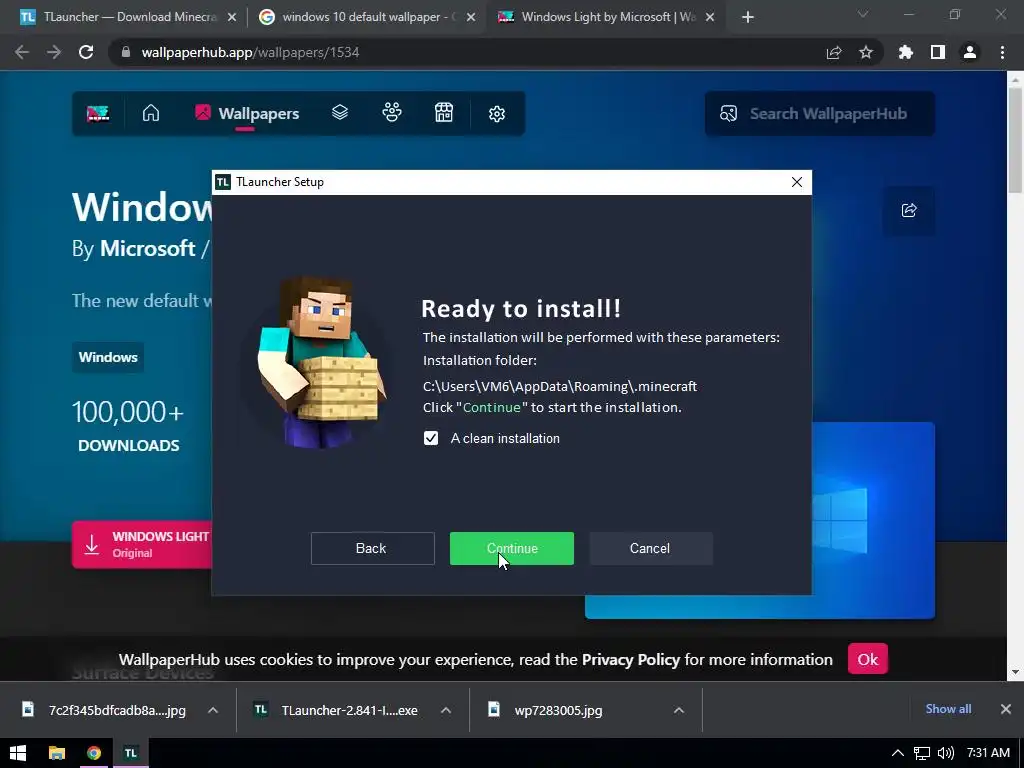This screenshot has width=1024, height=768.
Task: Close the TLauncher browser tab
Action: (x=232, y=18)
